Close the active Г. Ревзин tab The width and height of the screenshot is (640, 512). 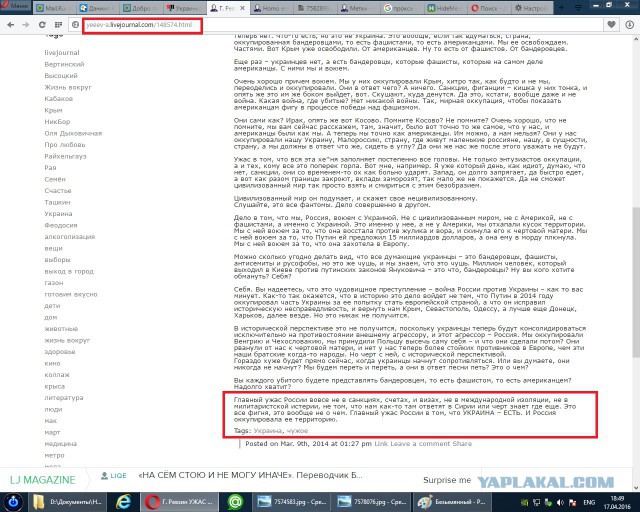[x=242, y=8]
